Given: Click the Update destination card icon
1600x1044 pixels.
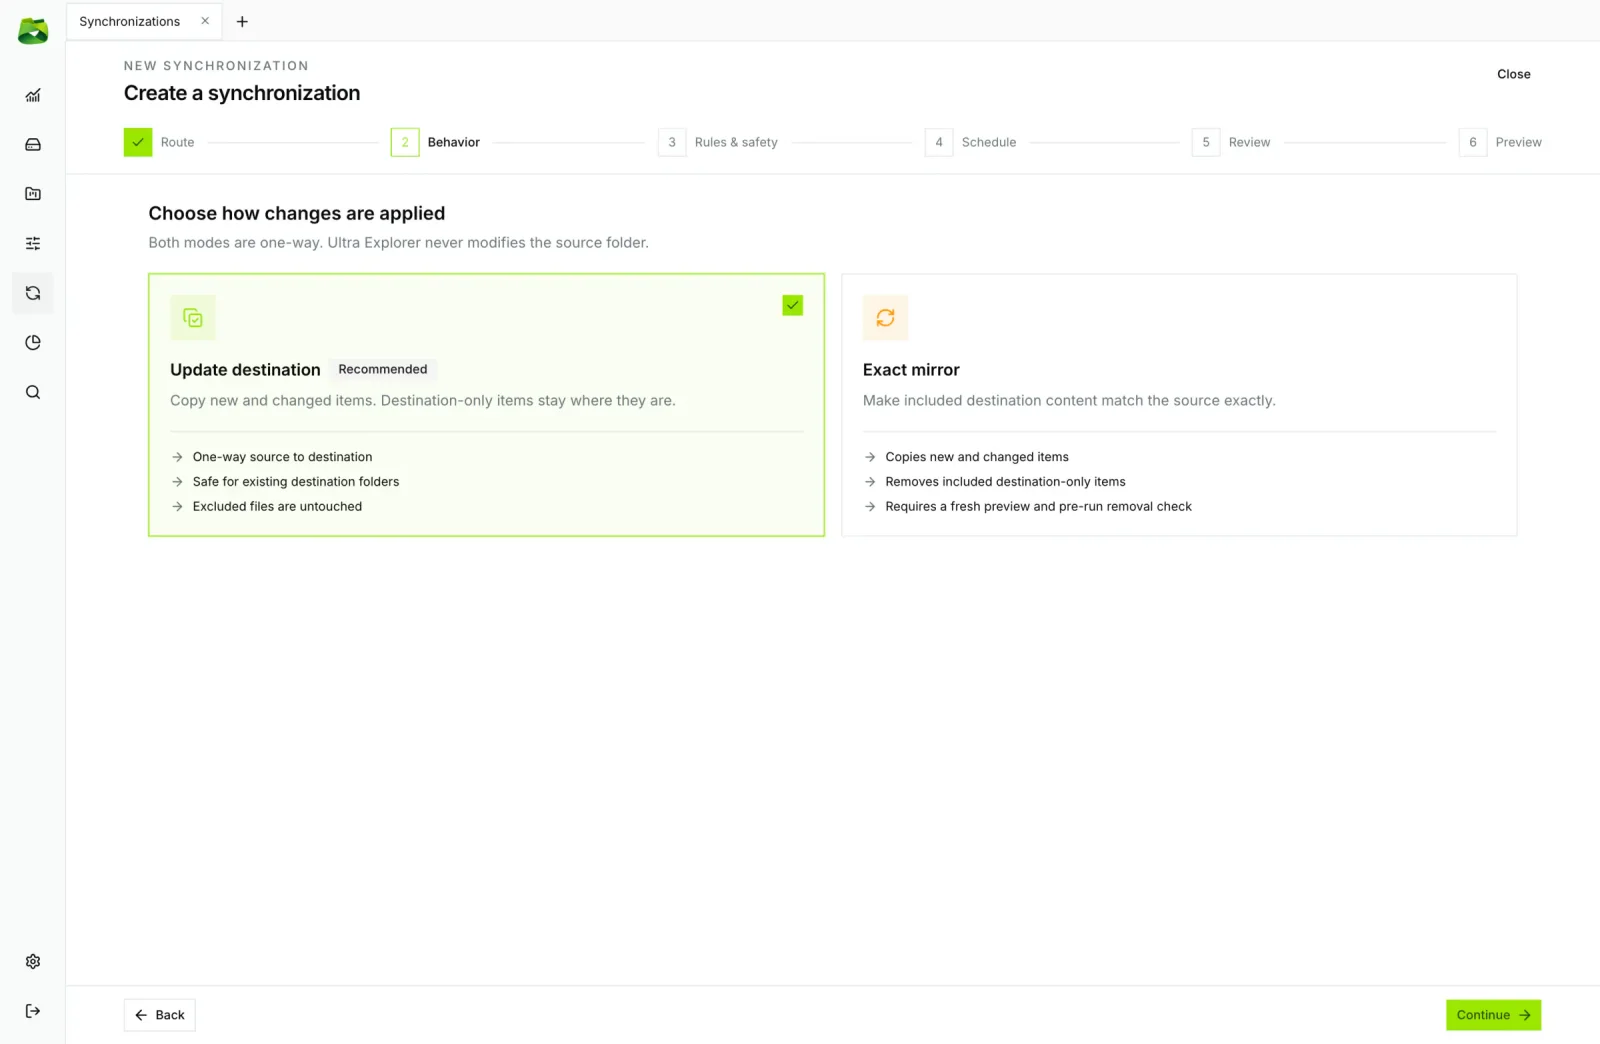Looking at the screenshot, I should pos(193,318).
